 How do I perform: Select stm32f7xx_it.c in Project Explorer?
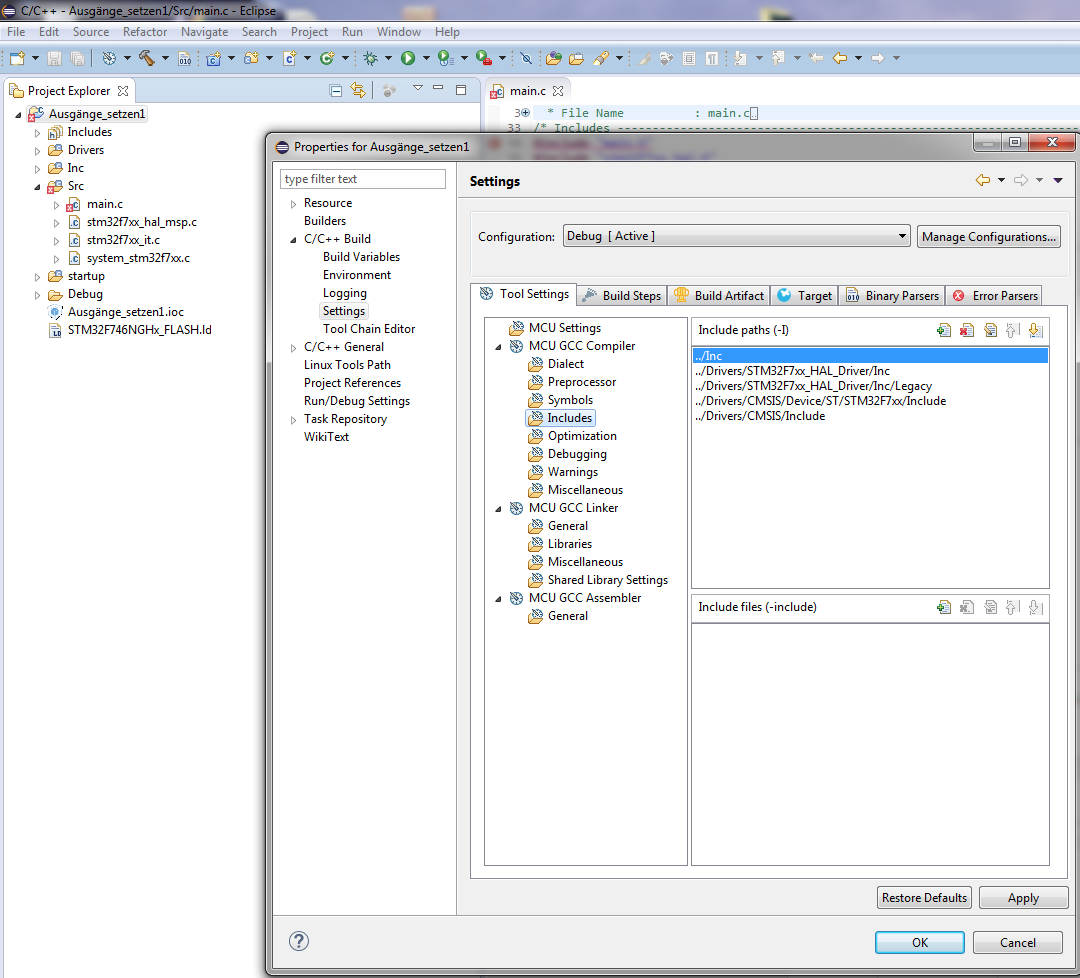pyautogui.click(x=123, y=240)
